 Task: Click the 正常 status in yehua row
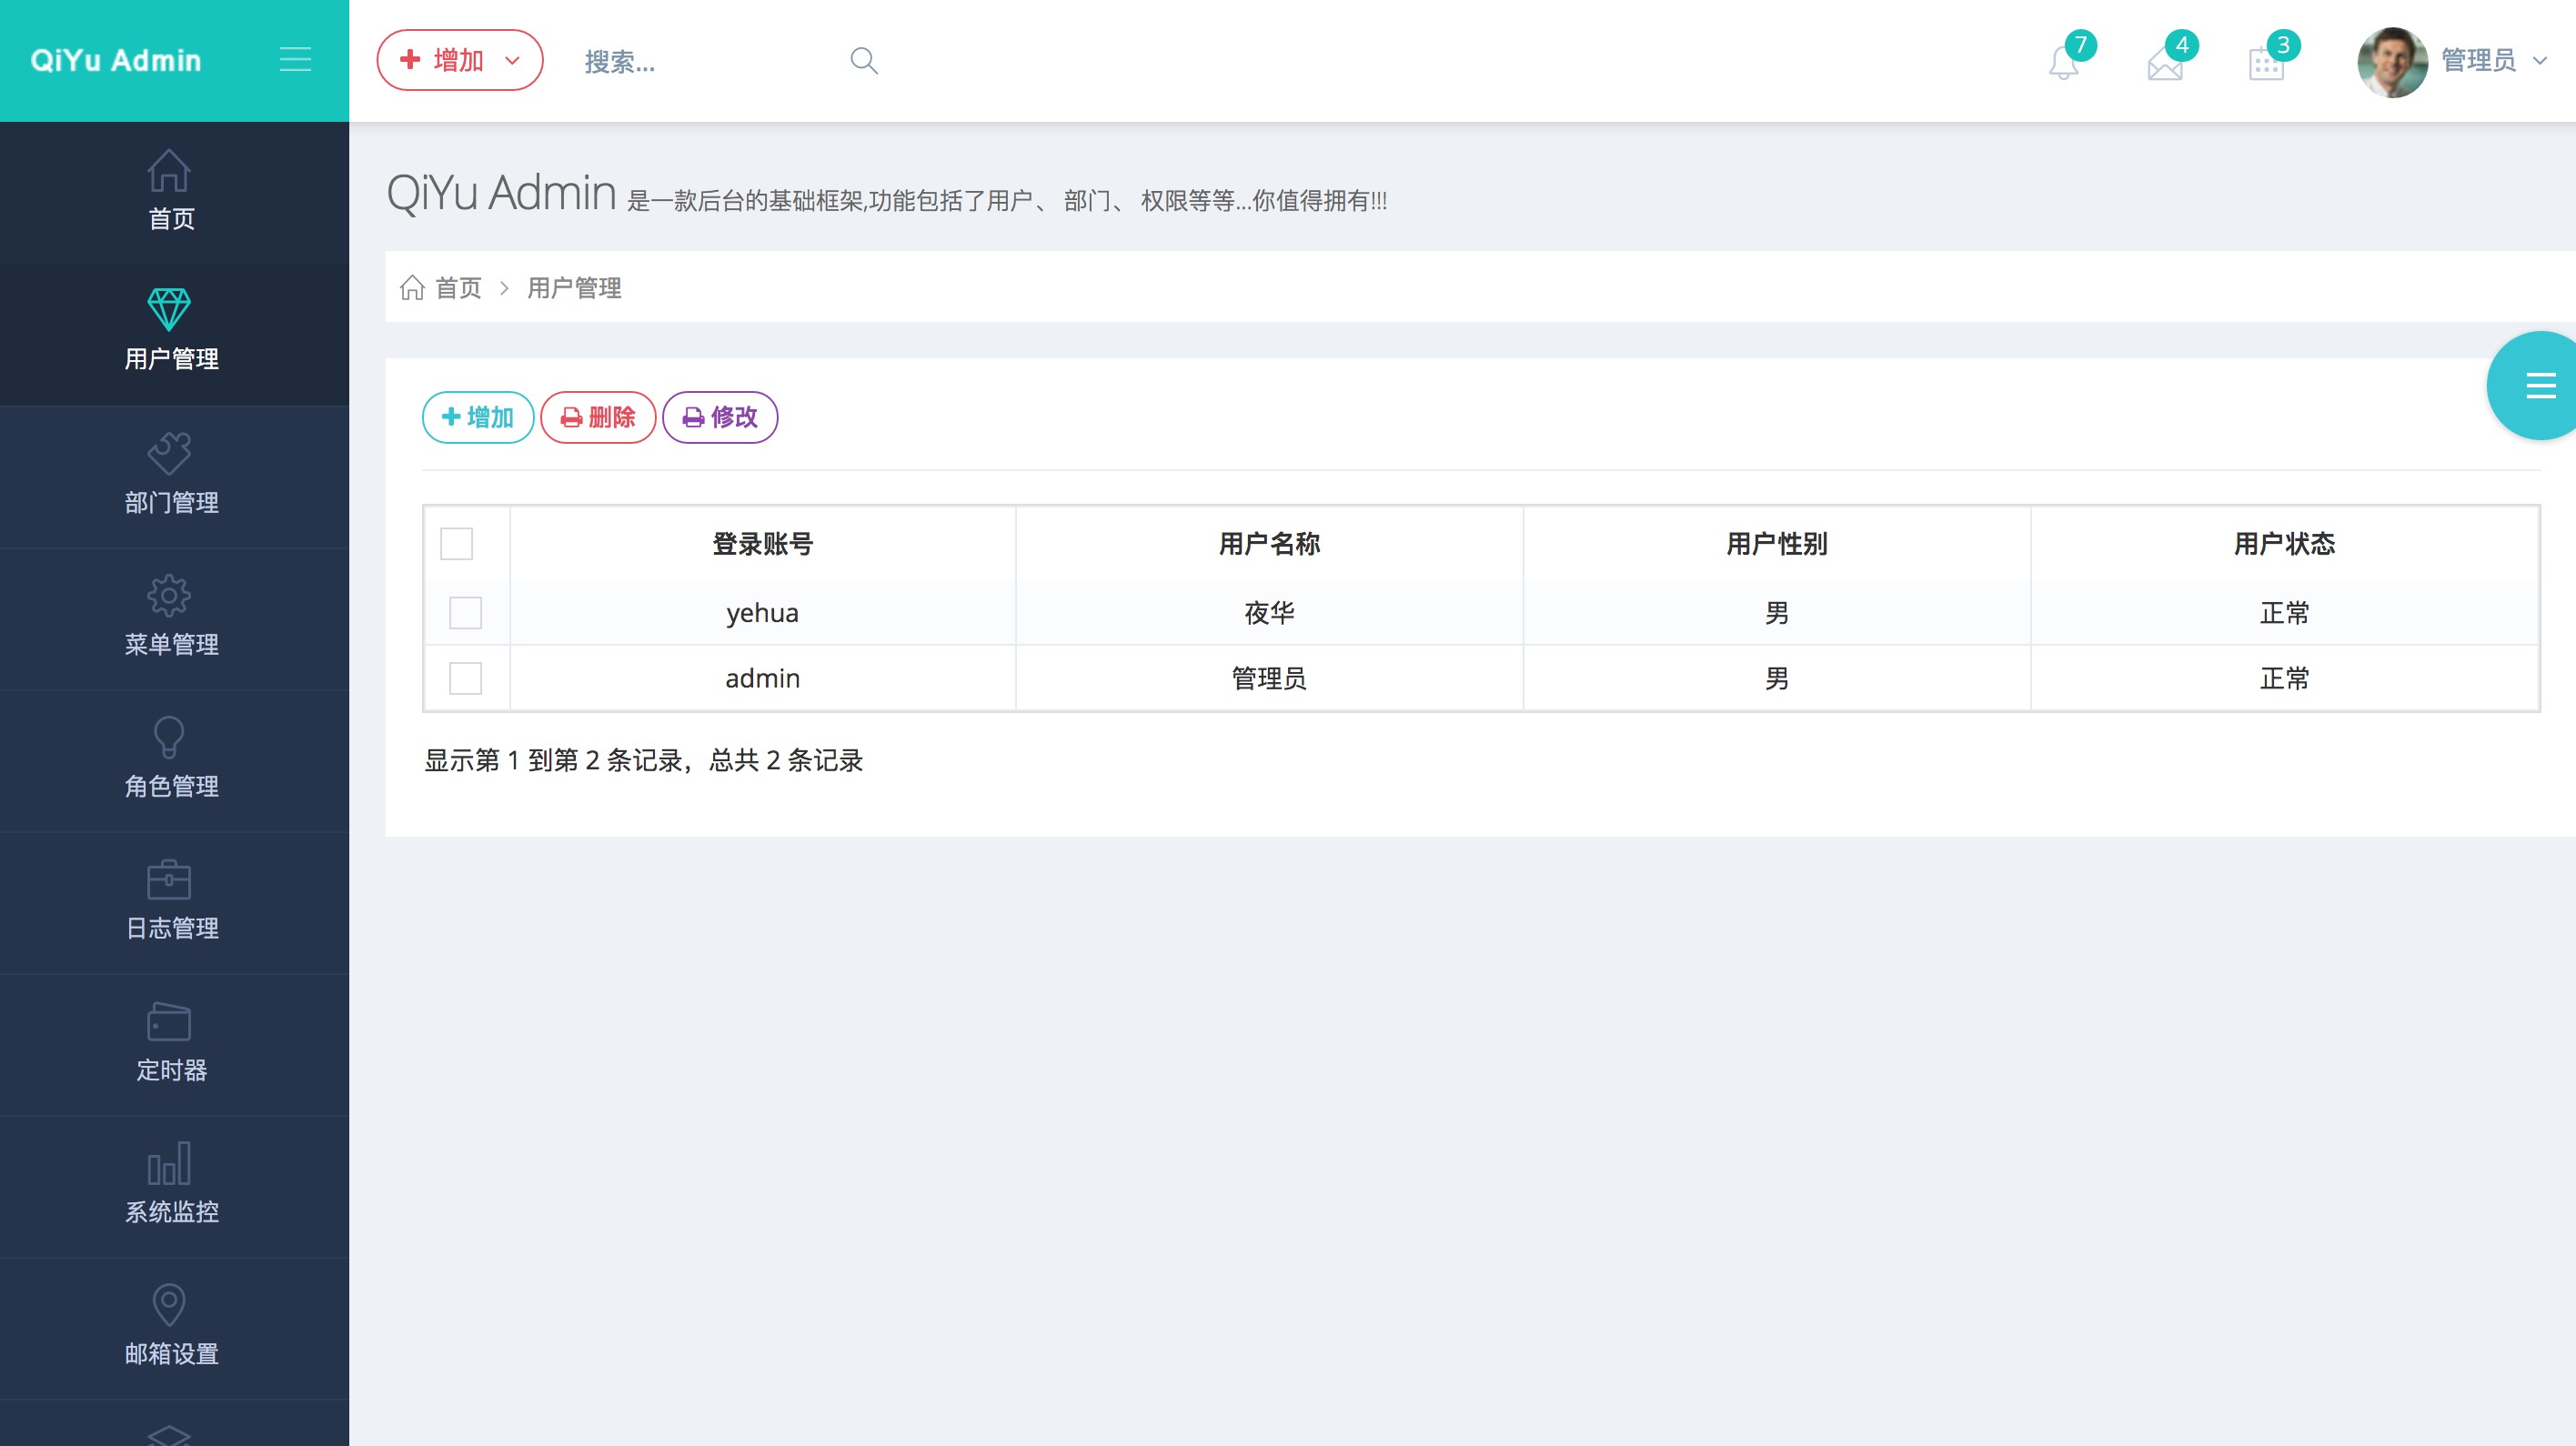pos(2285,613)
